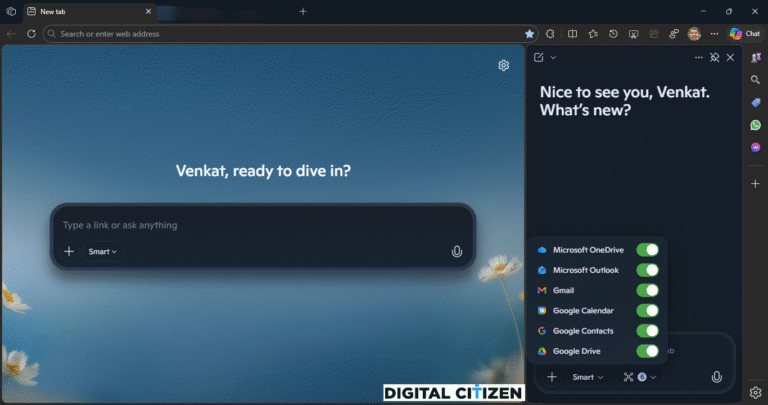Go back using the back arrow
The height and width of the screenshot is (405, 768).
click(x=11, y=34)
